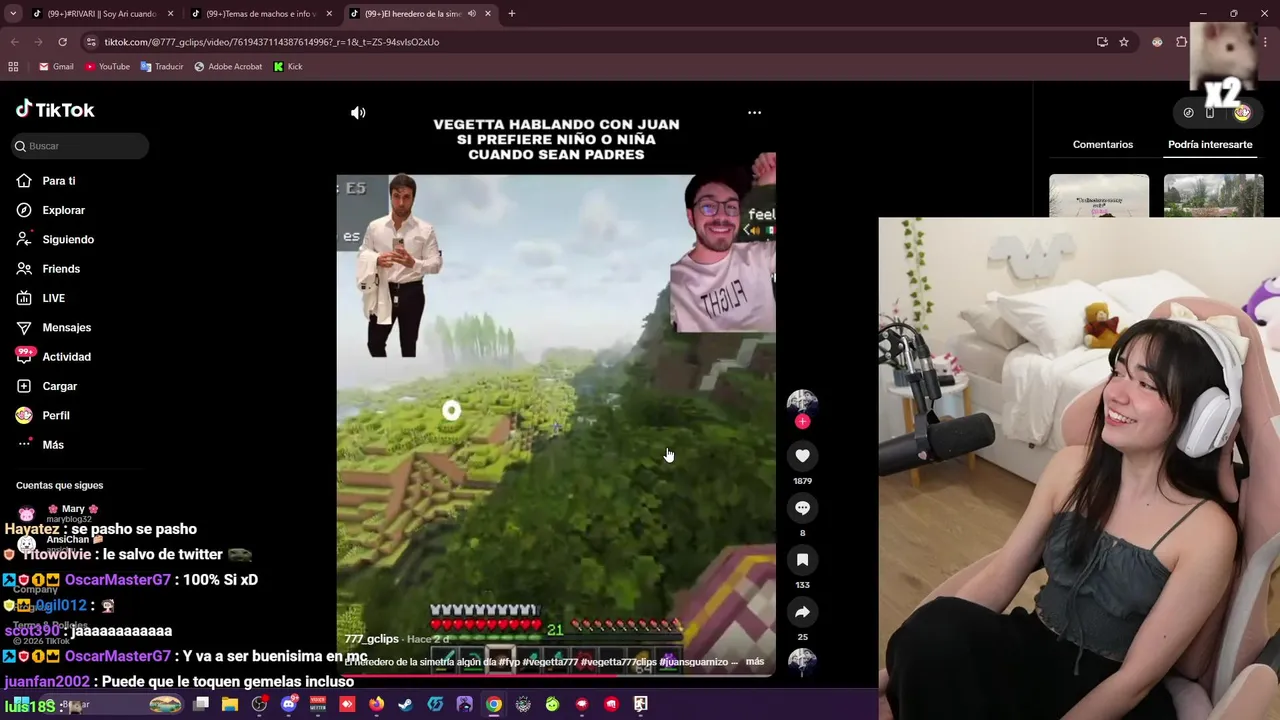Viewport: 1280px width, 720px height.
Task: Open the tab search dropdown
Action: [x=13, y=14]
